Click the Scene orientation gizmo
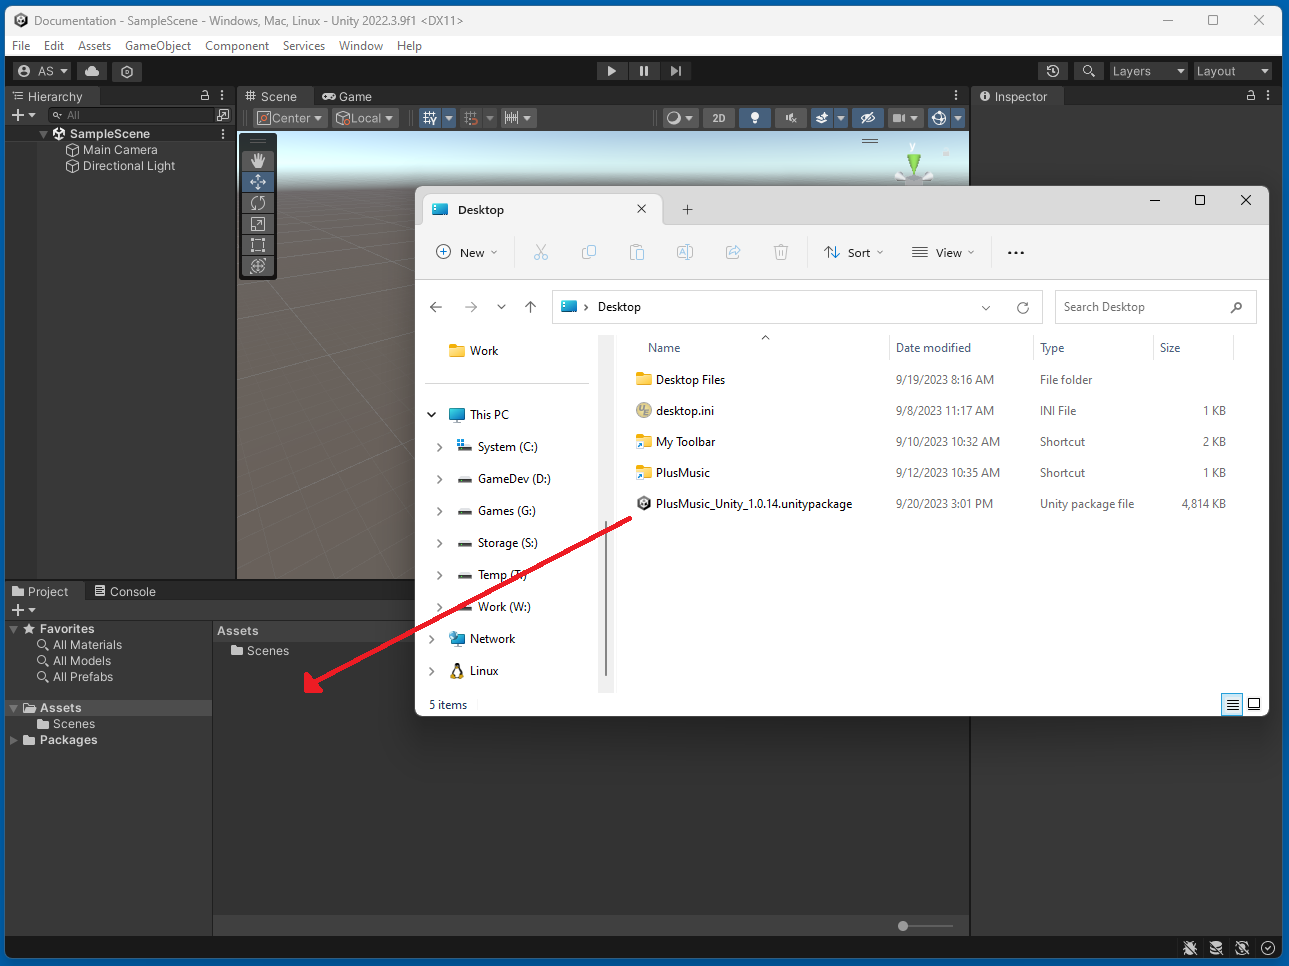This screenshot has width=1289, height=966. 914,163
